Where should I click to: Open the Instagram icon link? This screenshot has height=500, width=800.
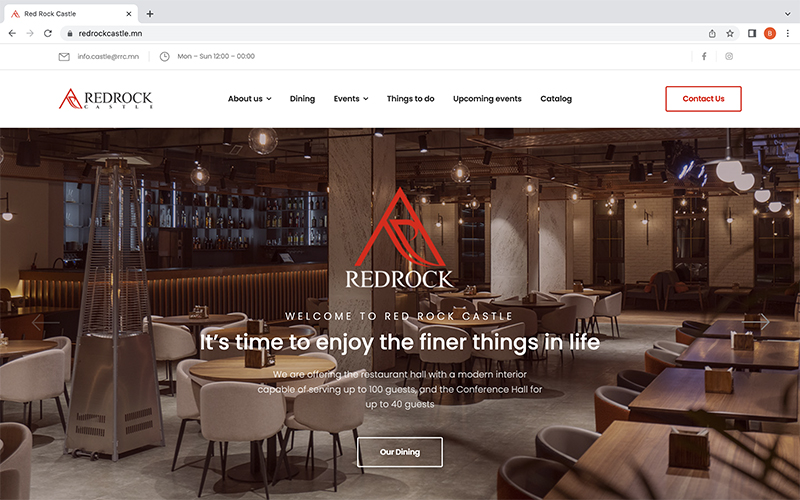tap(729, 56)
